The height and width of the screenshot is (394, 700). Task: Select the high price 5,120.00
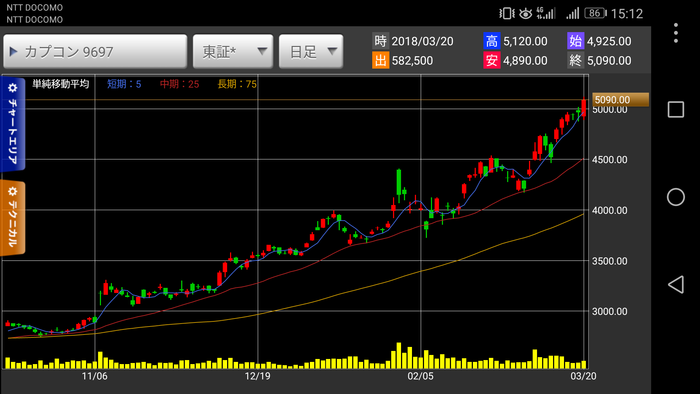coord(525,41)
